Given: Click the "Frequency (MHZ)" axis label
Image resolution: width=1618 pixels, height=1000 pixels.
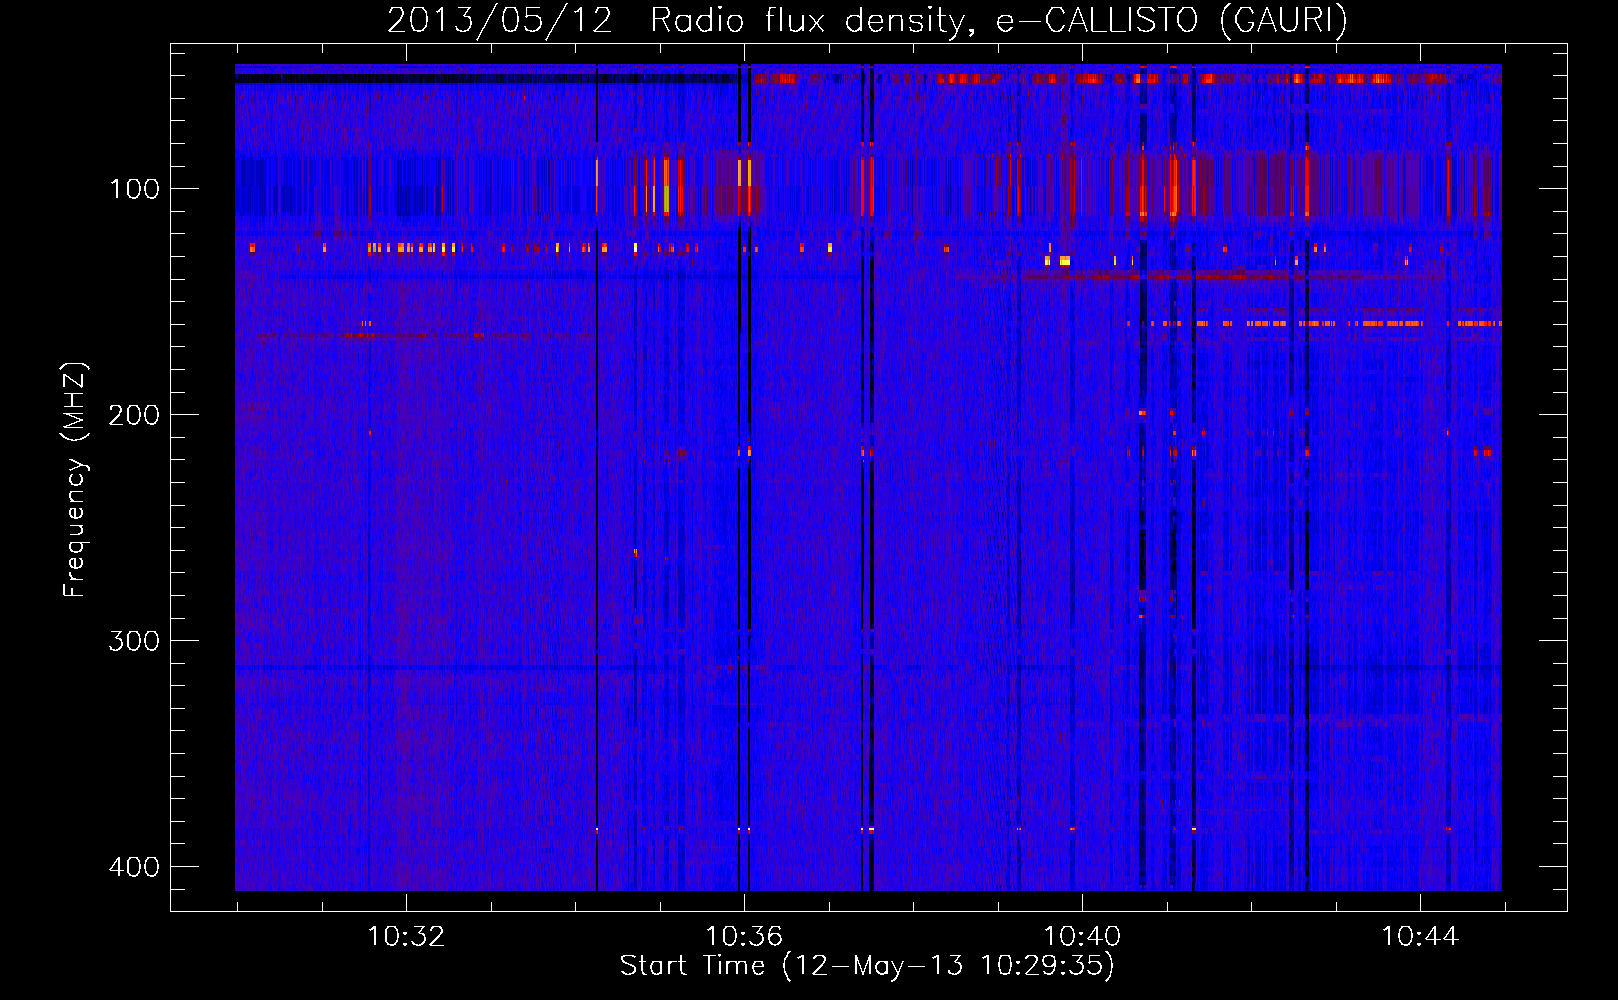Looking at the screenshot, I should pyautogui.click(x=76, y=480).
